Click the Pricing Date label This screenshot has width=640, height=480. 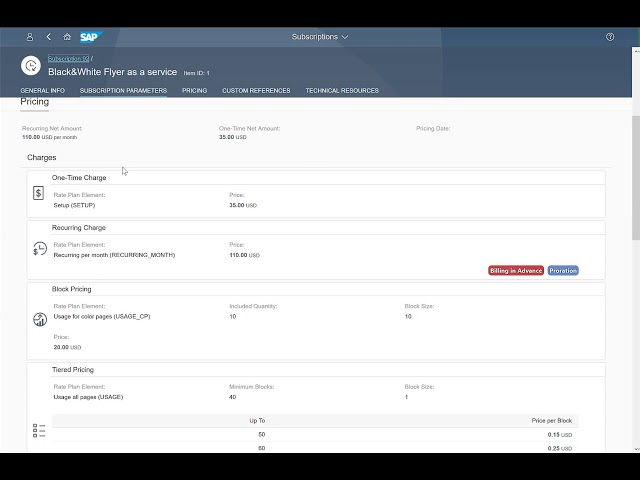click(x=433, y=129)
